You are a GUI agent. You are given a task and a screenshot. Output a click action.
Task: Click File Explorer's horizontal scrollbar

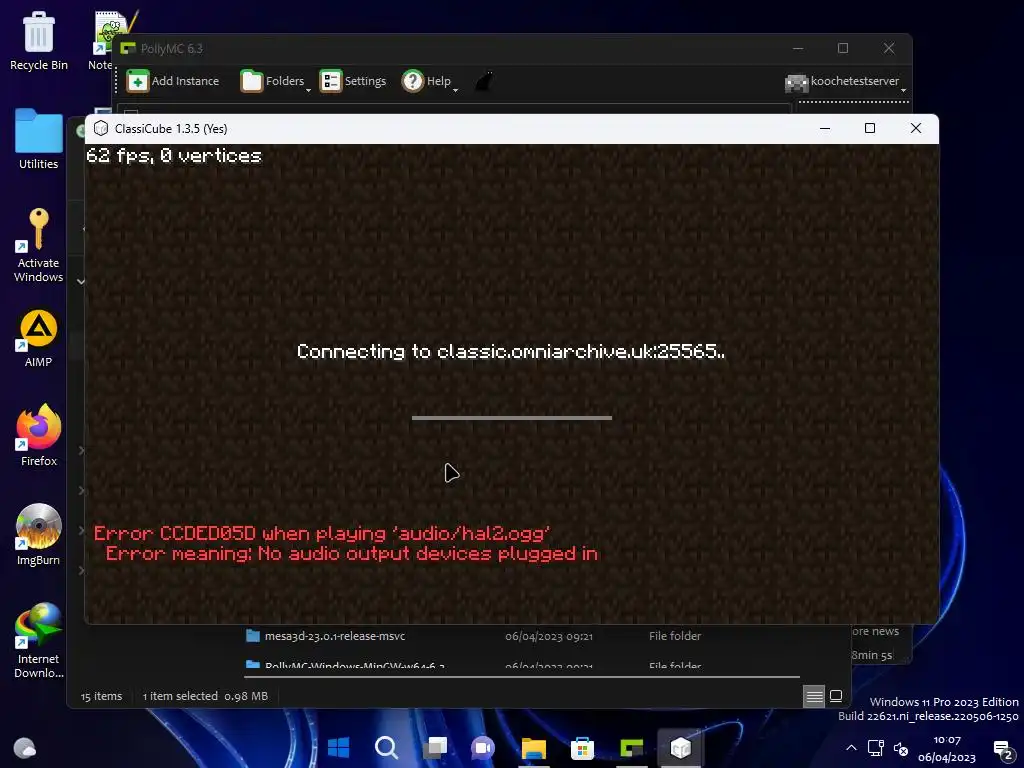(522, 677)
